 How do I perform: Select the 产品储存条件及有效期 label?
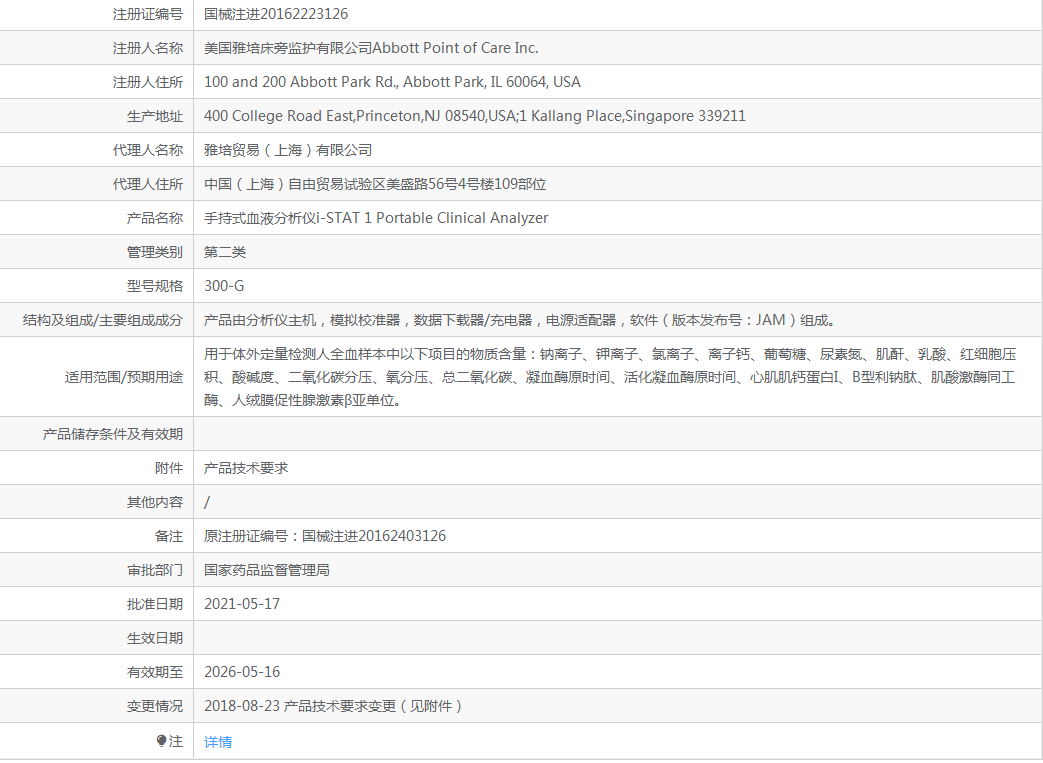112,434
